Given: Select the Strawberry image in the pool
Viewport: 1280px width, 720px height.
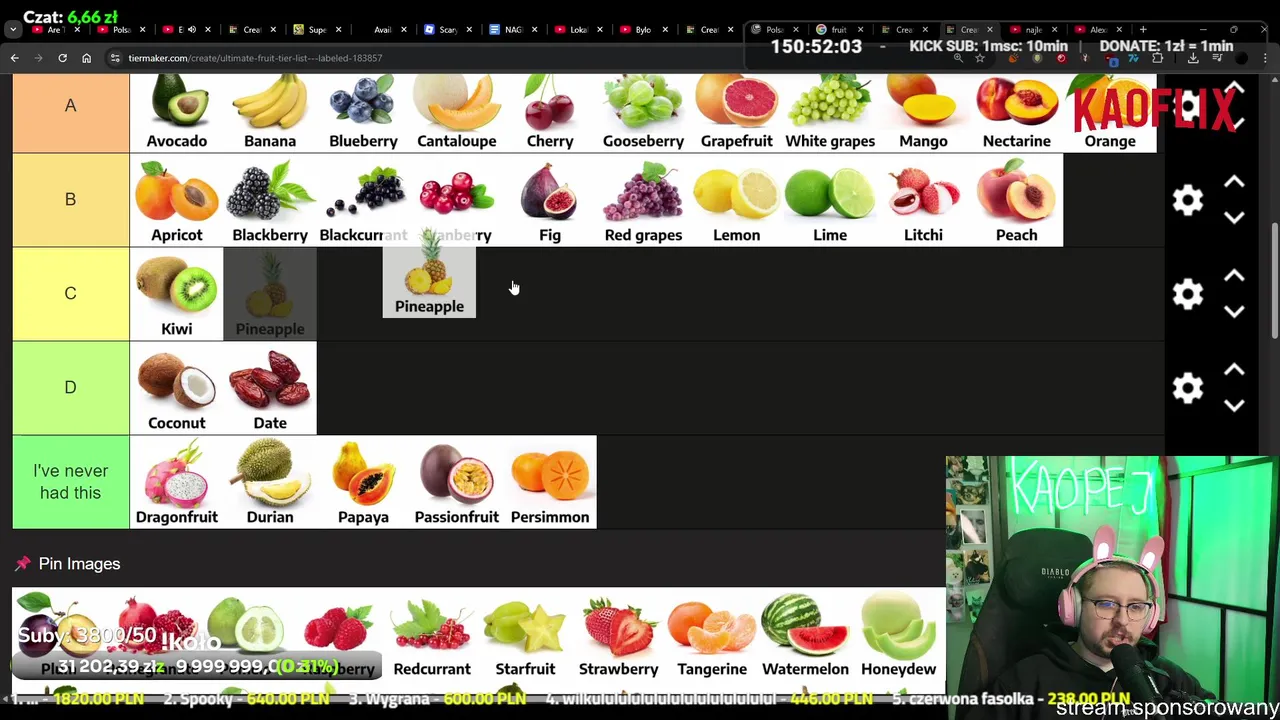Looking at the screenshot, I should (618, 634).
